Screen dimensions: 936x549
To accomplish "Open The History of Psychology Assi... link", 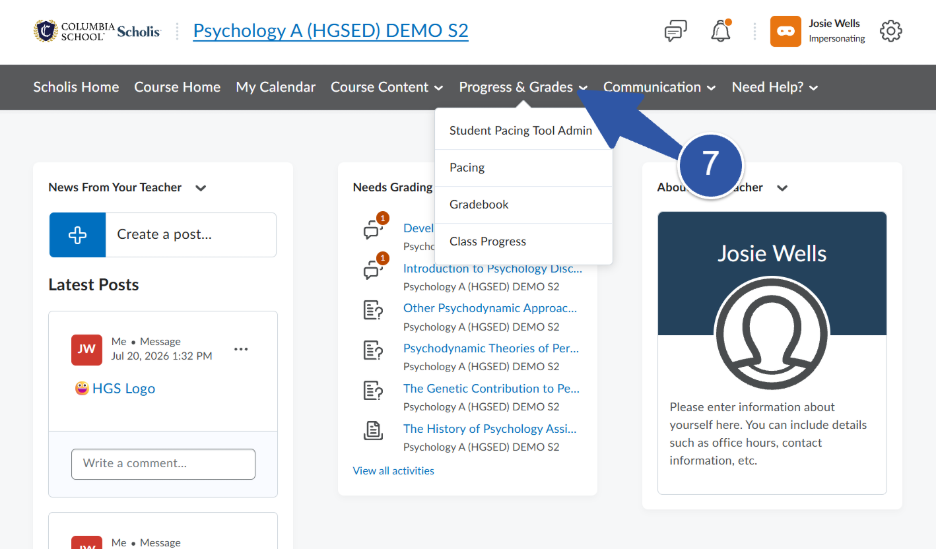I will pos(489,428).
